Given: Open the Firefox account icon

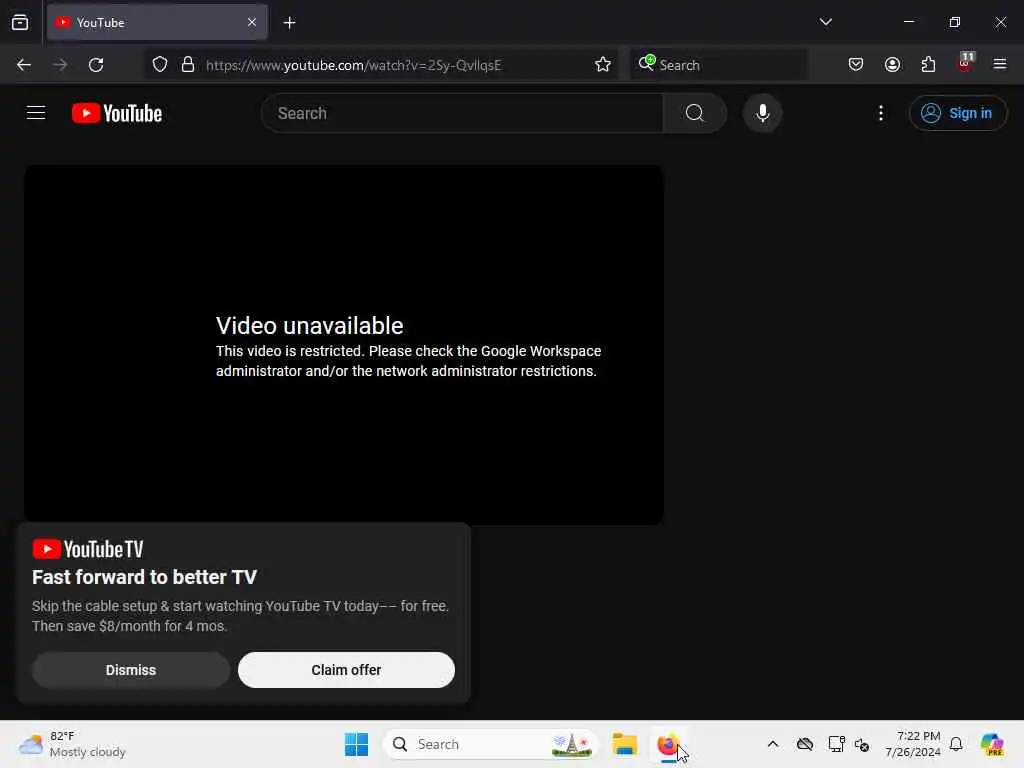Looking at the screenshot, I should pos(892,65).
